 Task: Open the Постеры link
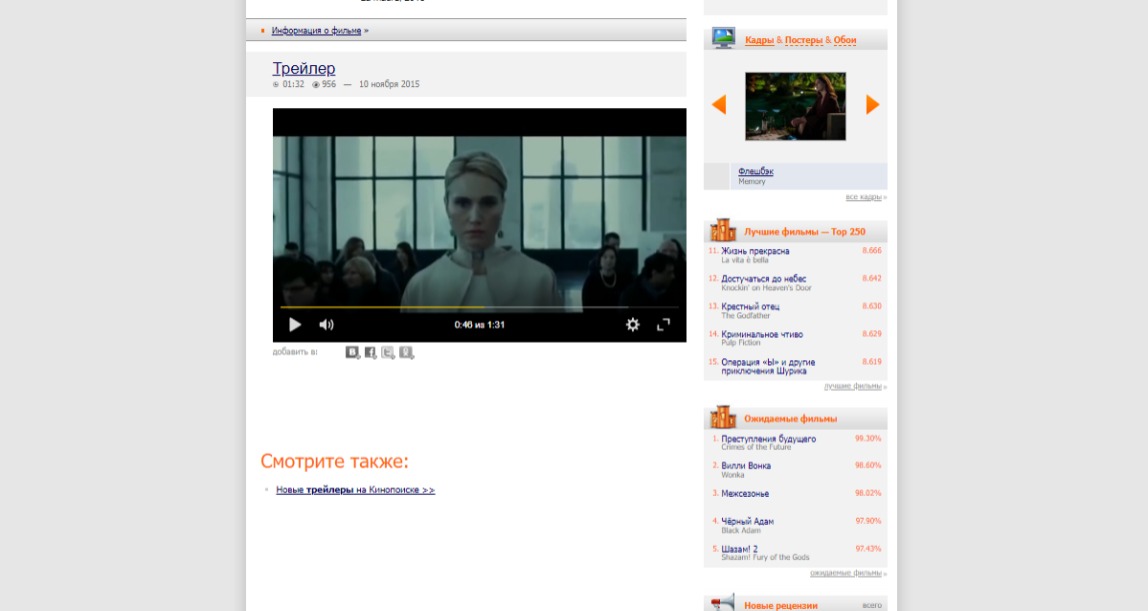(x=804, y=40)
